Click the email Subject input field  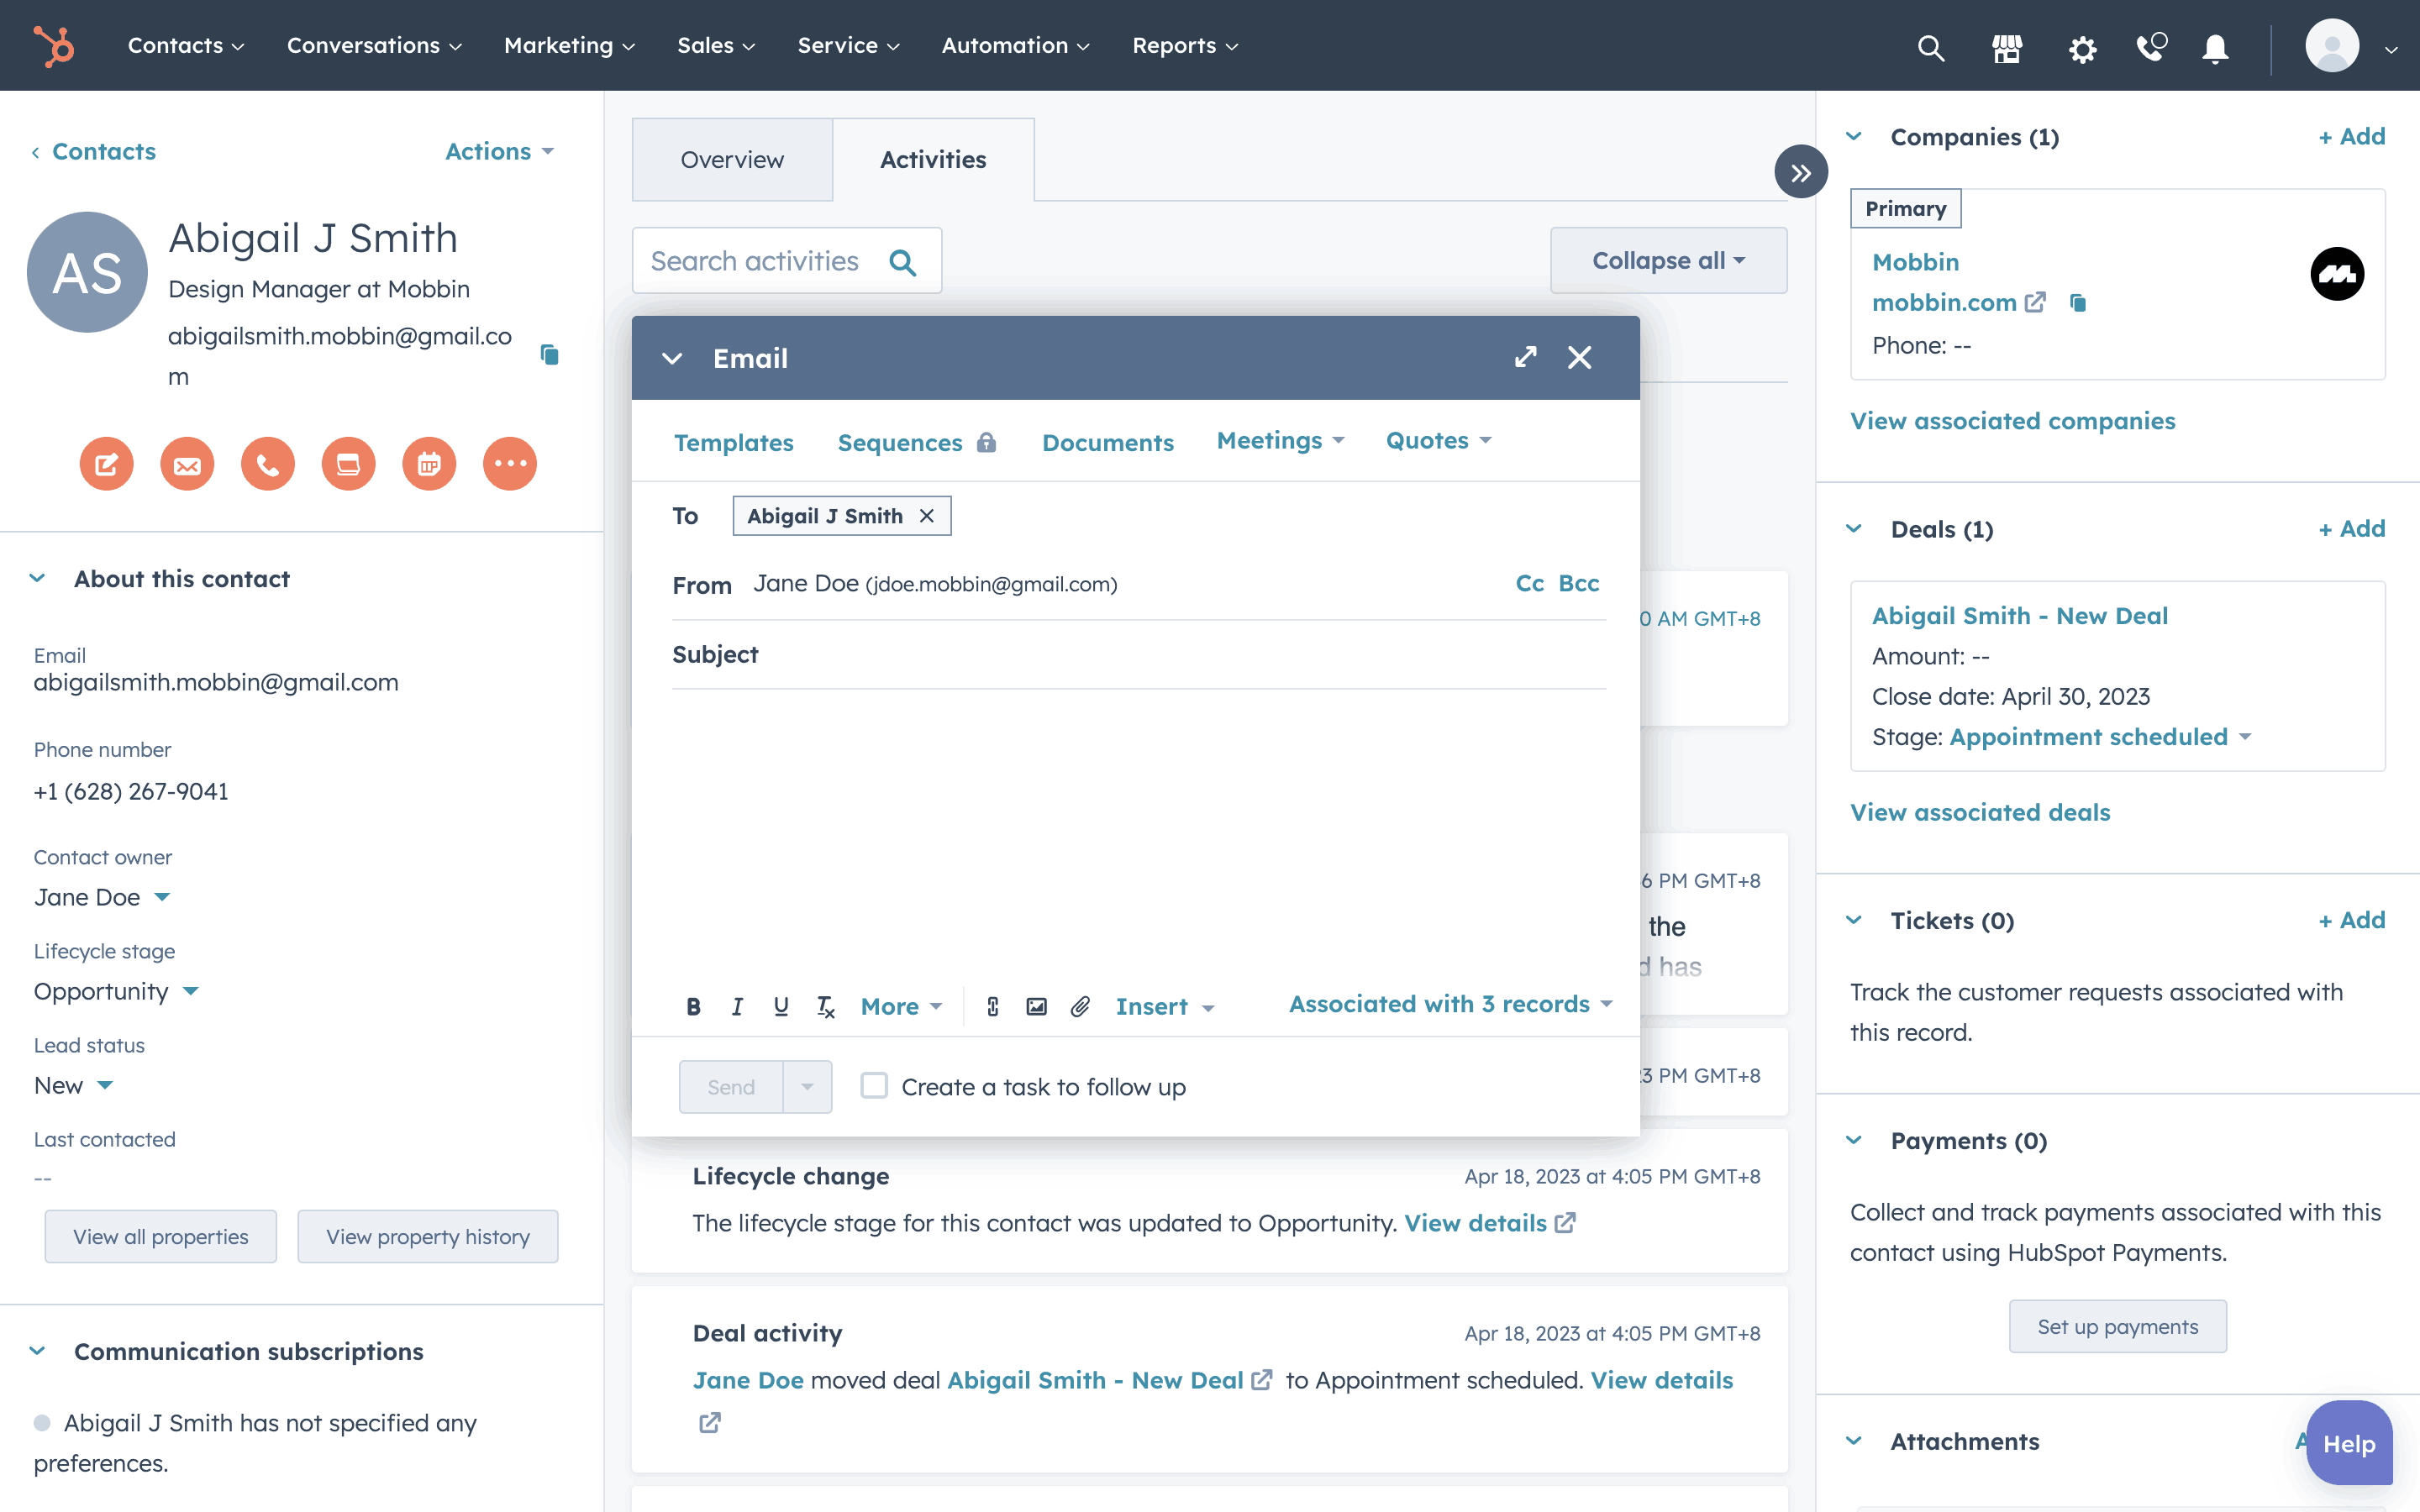1180,655
